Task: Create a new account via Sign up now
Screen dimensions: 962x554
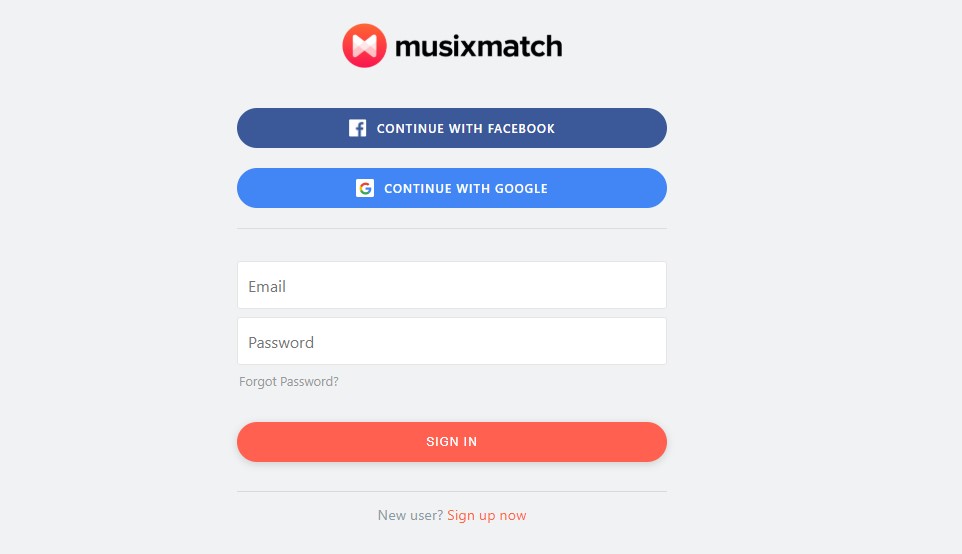Action: (487, 515)
